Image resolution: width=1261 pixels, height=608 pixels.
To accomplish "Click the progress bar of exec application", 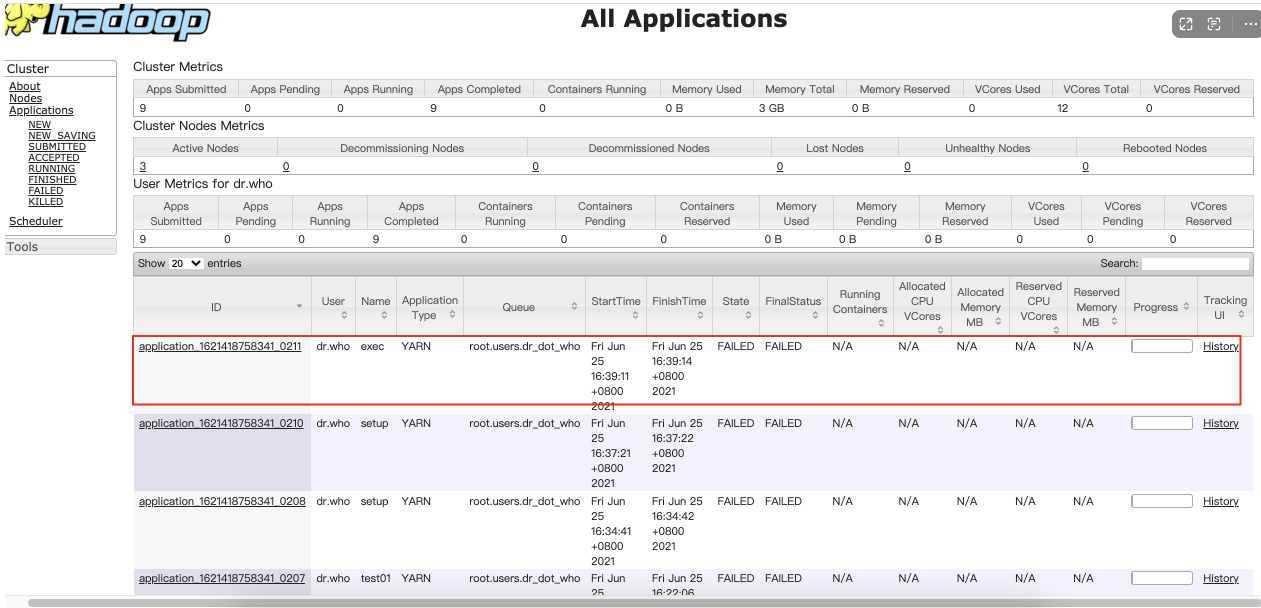I will [x=1161, y=347].
